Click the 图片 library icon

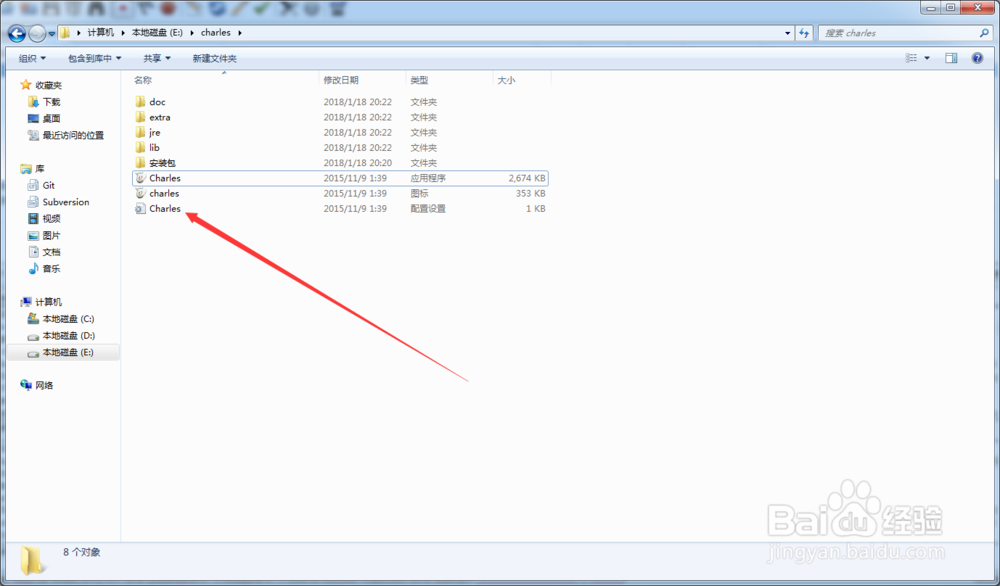tap(33, 235)
